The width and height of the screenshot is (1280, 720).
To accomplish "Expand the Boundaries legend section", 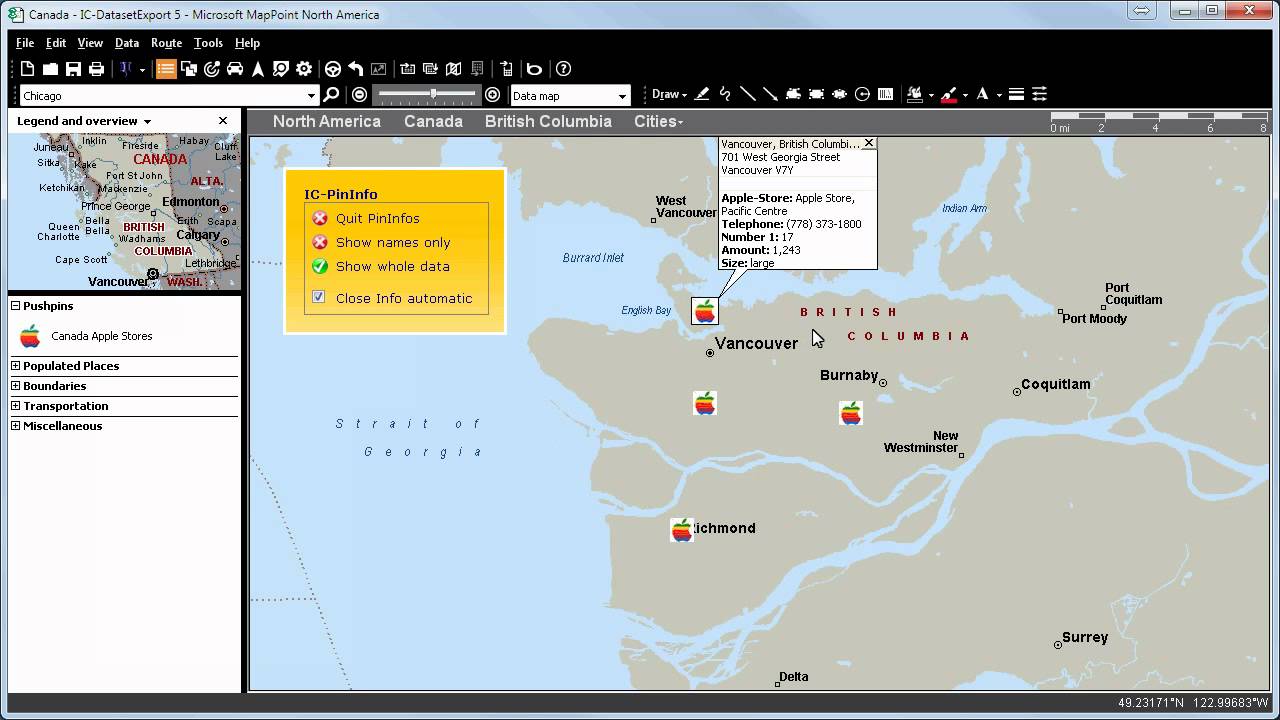I will pyautogui.click(x=16, y=386).
